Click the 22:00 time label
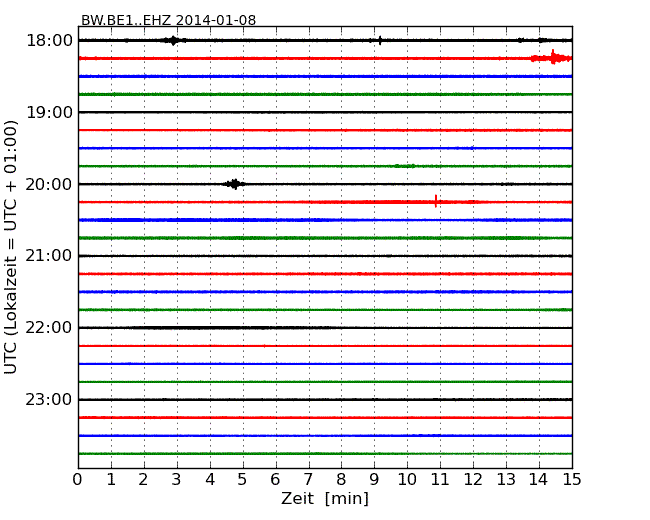This screenshot has width=650, height=520. 49,328
